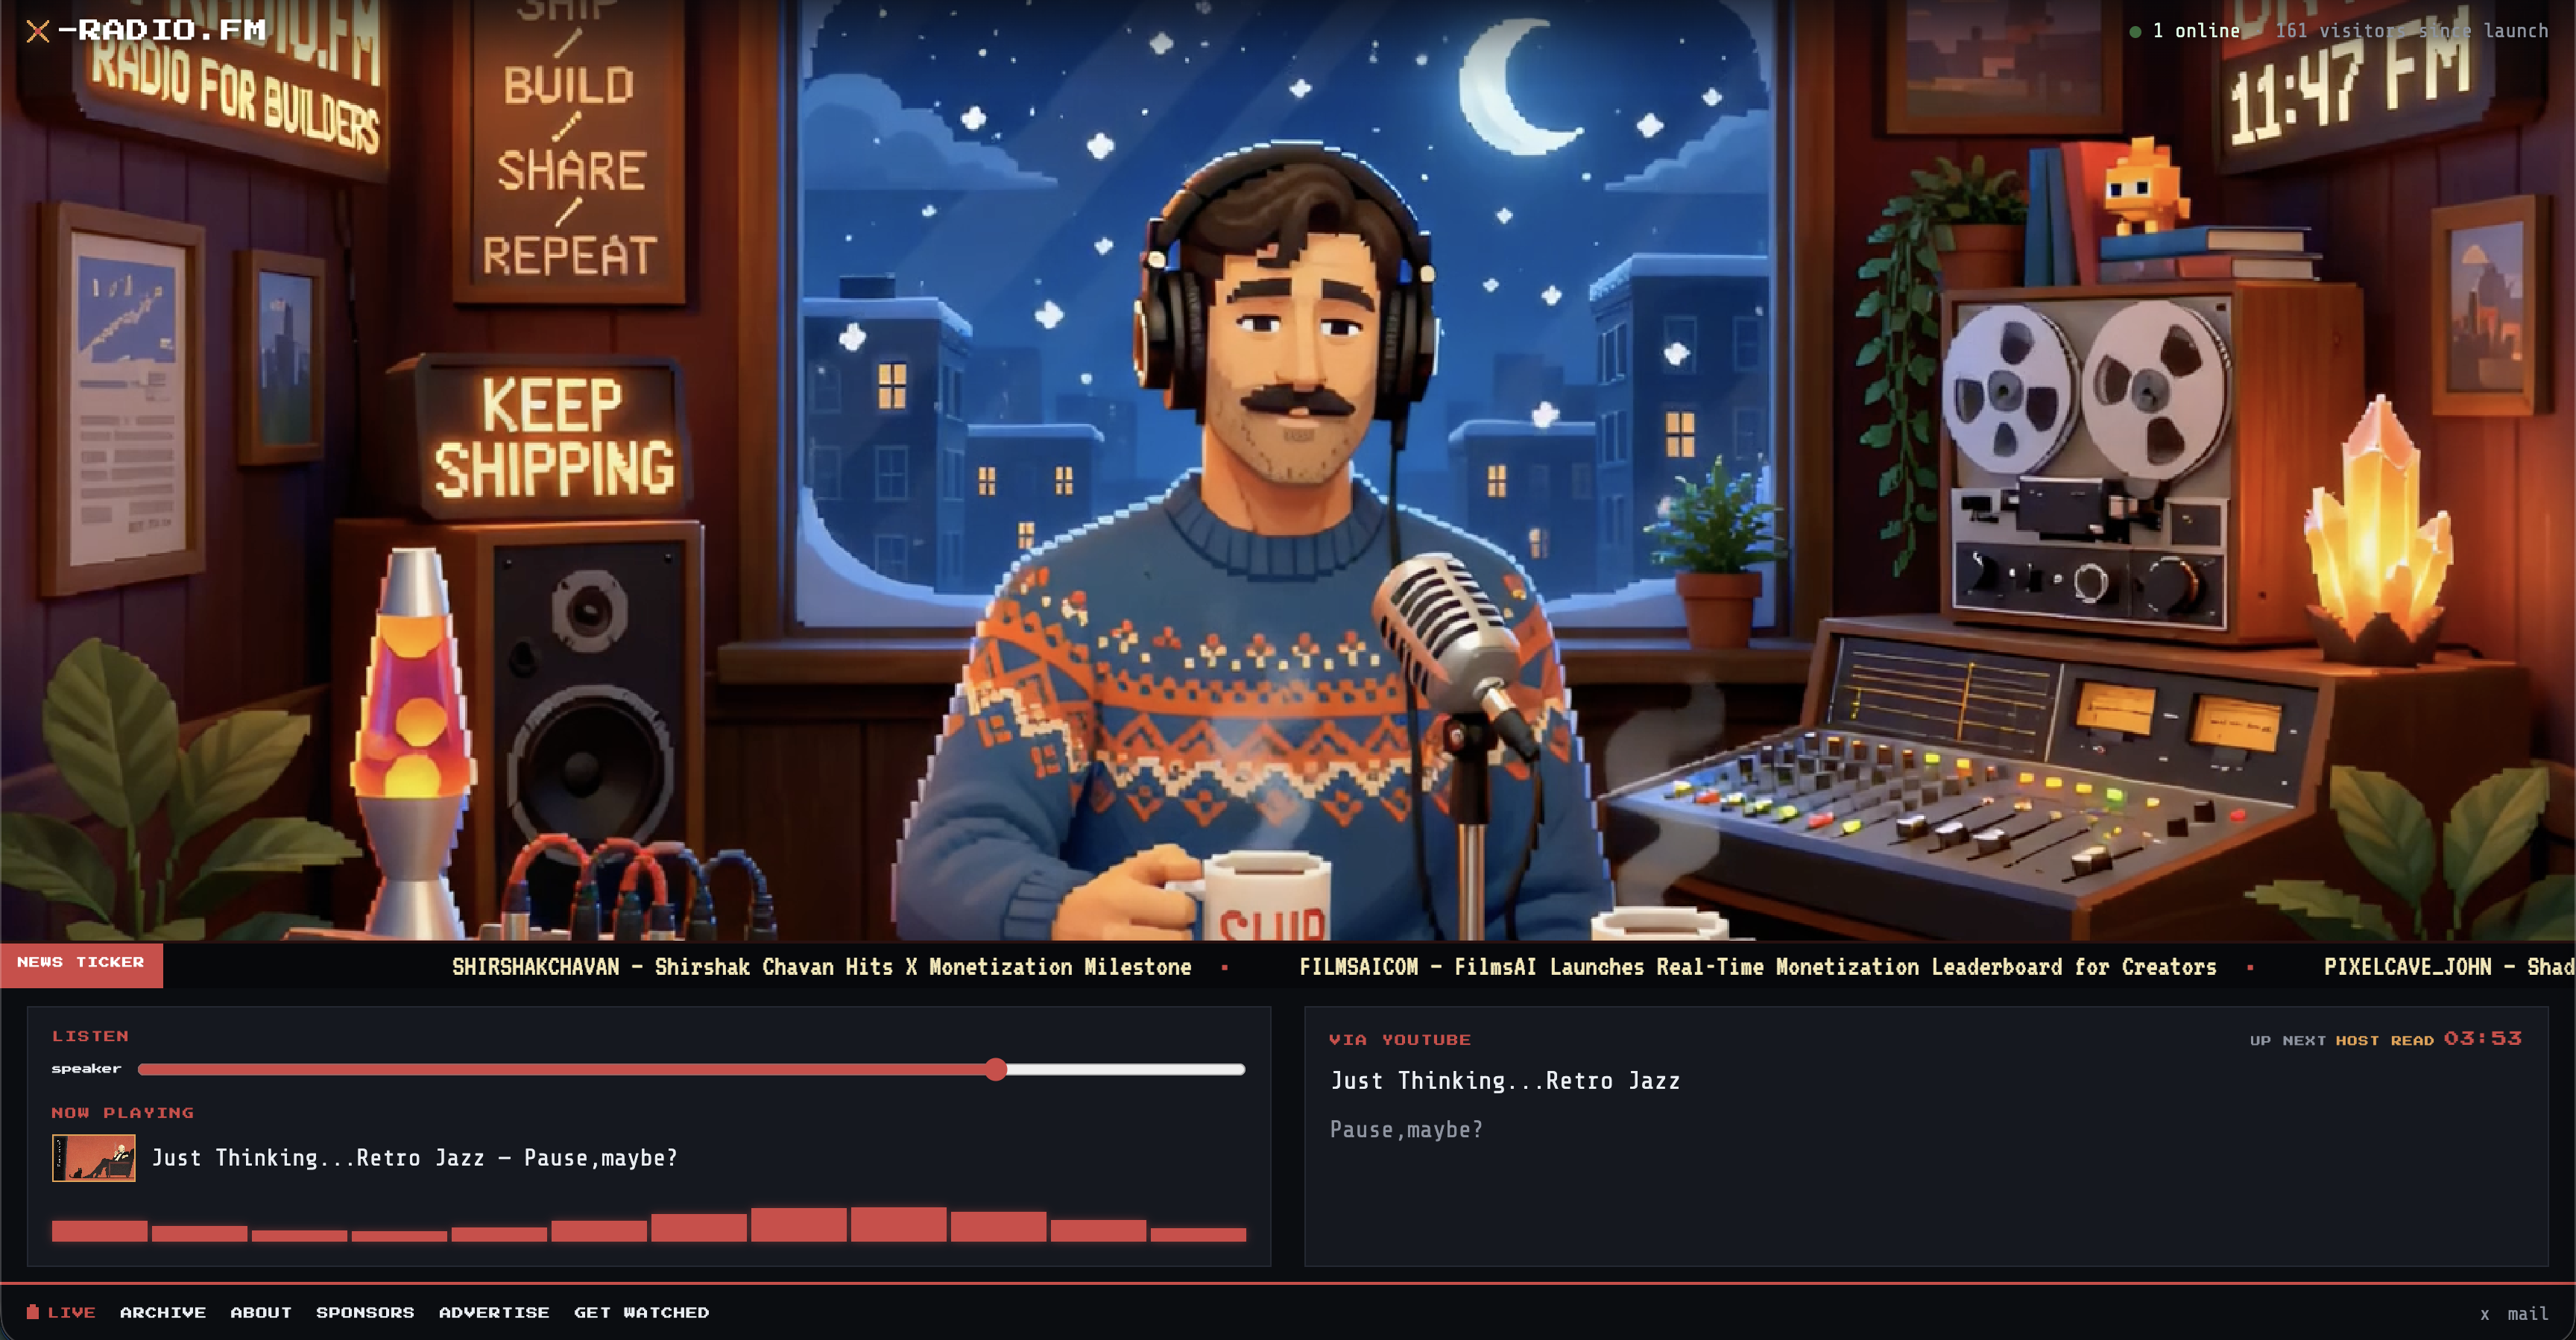The image size is (2576, 1340).
Task: Click the HOST READ label
Action: [x=2384, y=1040]
